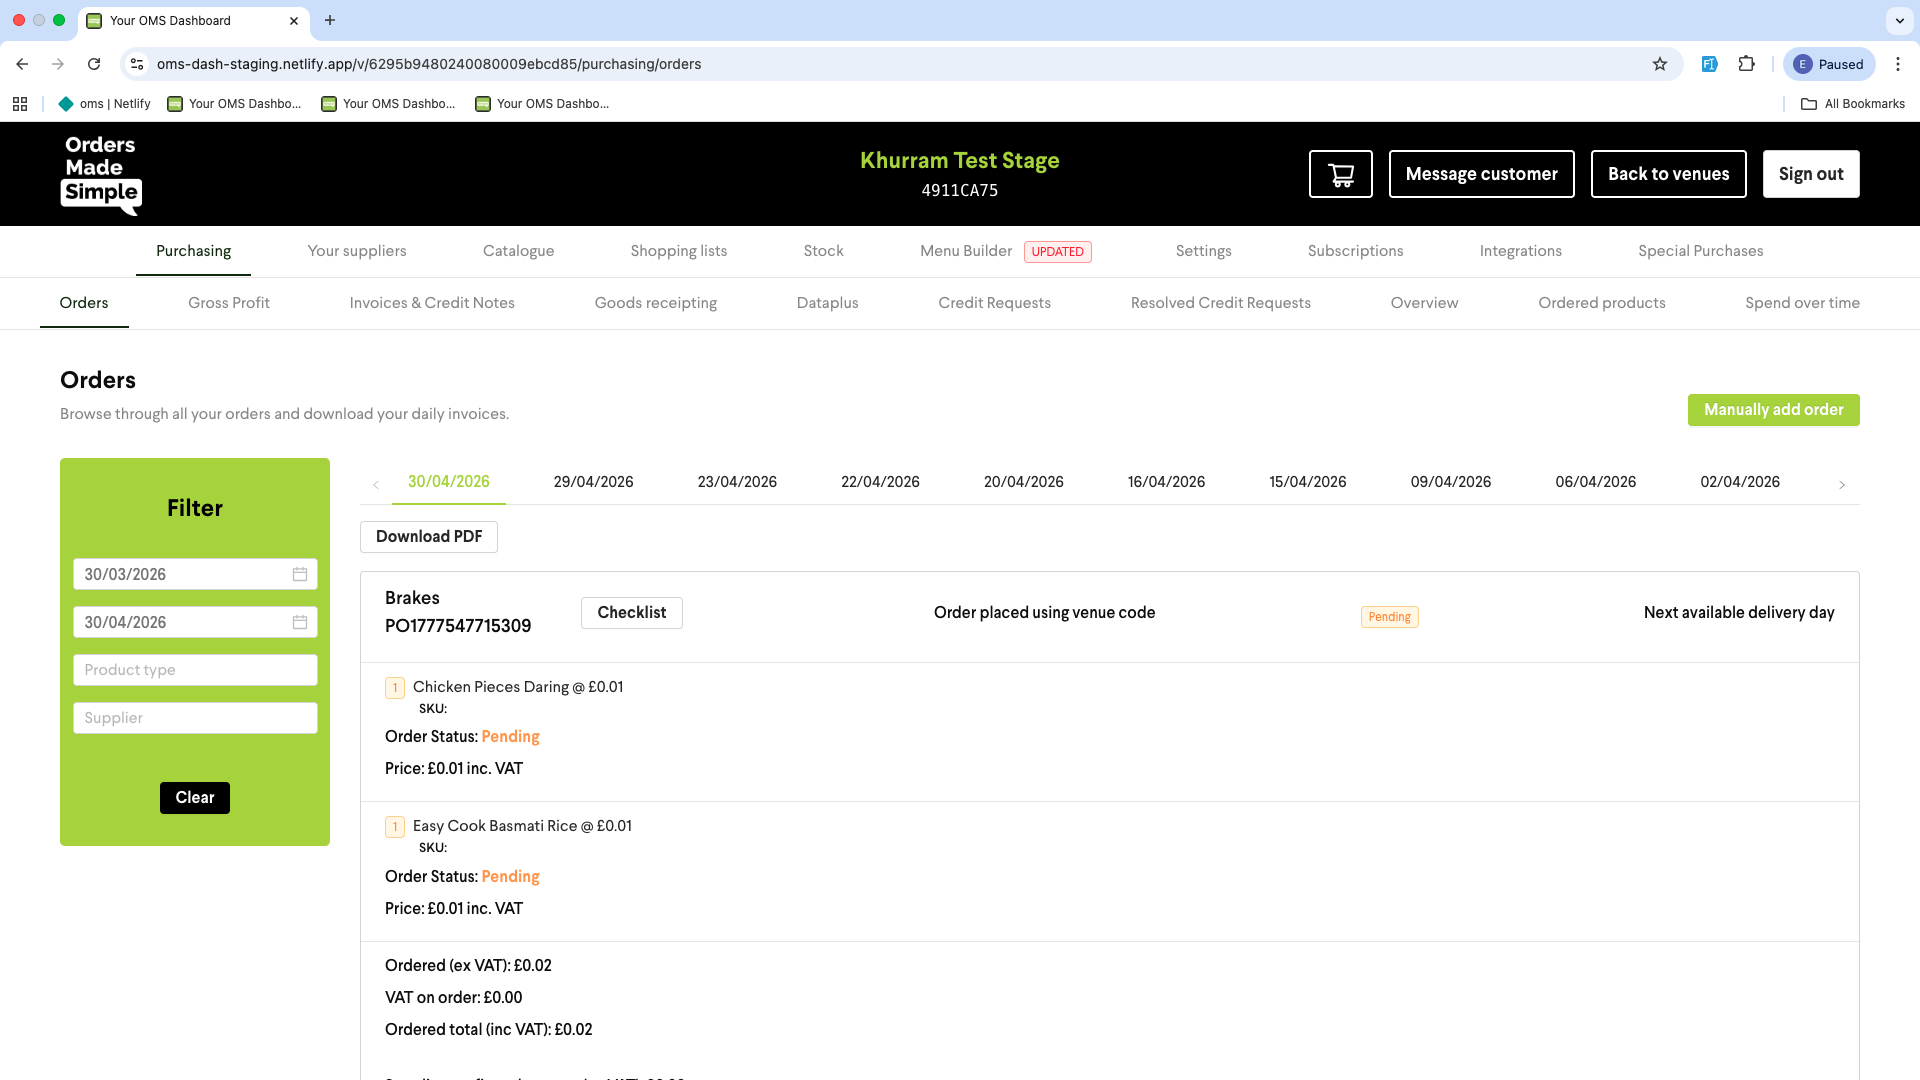Expand the tab search dropdown arrow
The height and width of the screenshot is (1080, 1920).
(x=1899, y=20)
